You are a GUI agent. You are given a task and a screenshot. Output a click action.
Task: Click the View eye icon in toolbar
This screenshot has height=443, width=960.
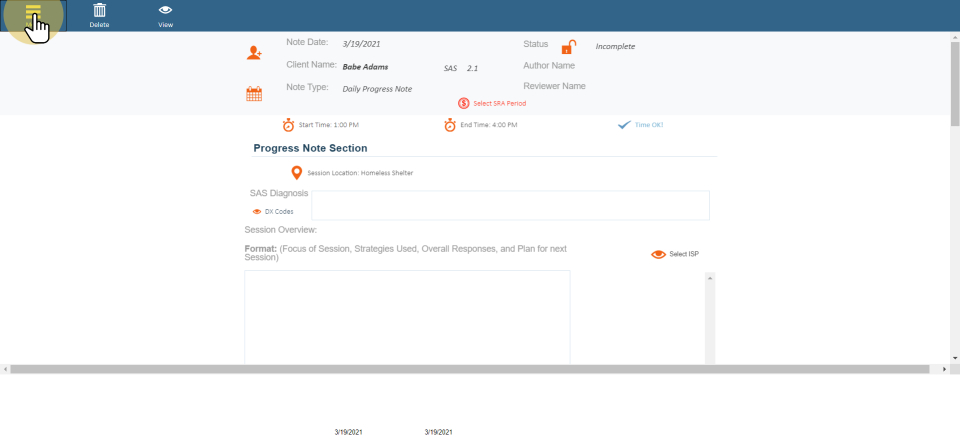(x=165, y=11)
